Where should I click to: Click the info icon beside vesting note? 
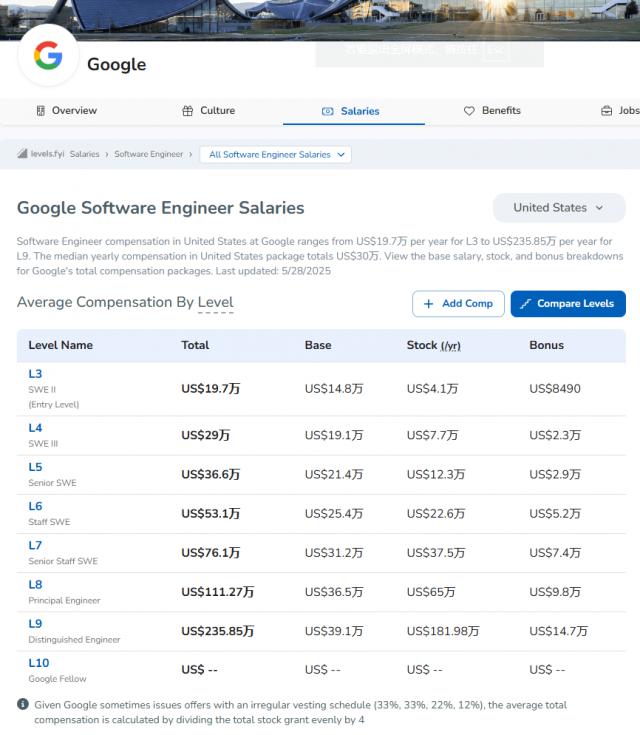[23, 704]
